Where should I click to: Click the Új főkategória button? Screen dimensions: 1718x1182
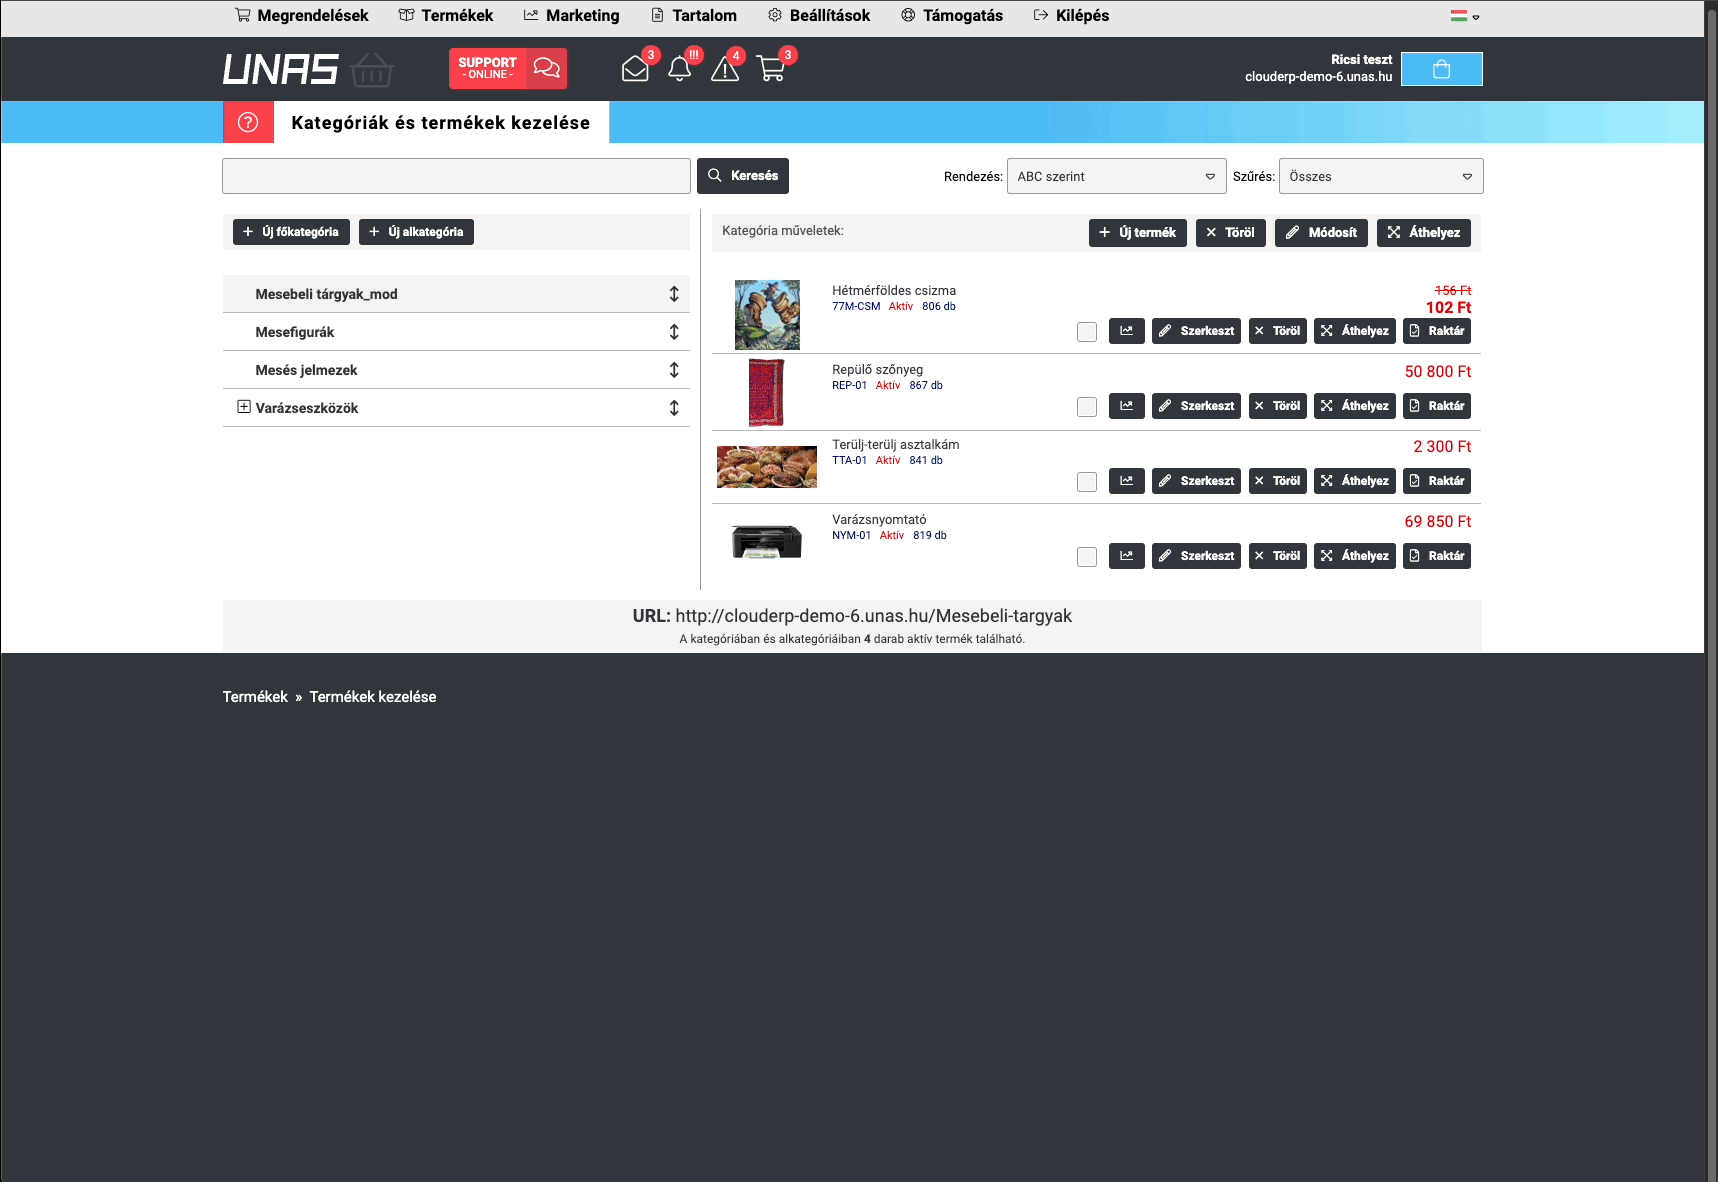pyautogui.click(x=291, y=232)
